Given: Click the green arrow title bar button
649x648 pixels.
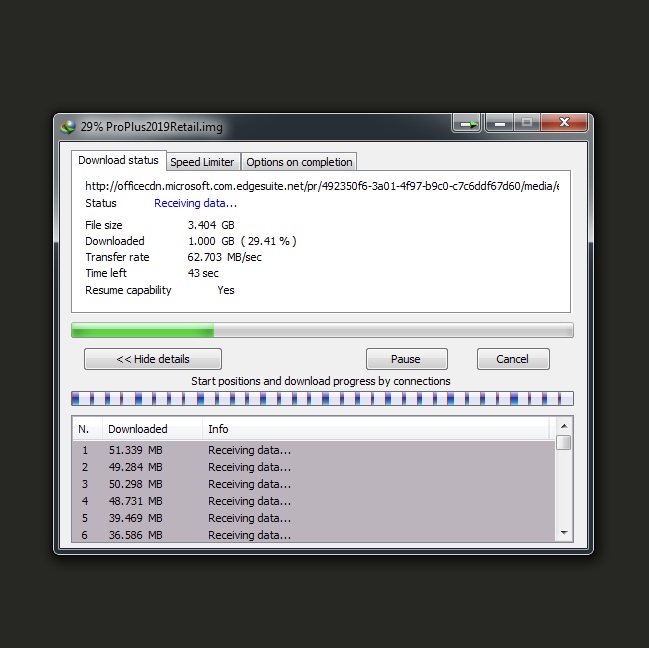Looking at the screenshot, I should click(466, 124).
